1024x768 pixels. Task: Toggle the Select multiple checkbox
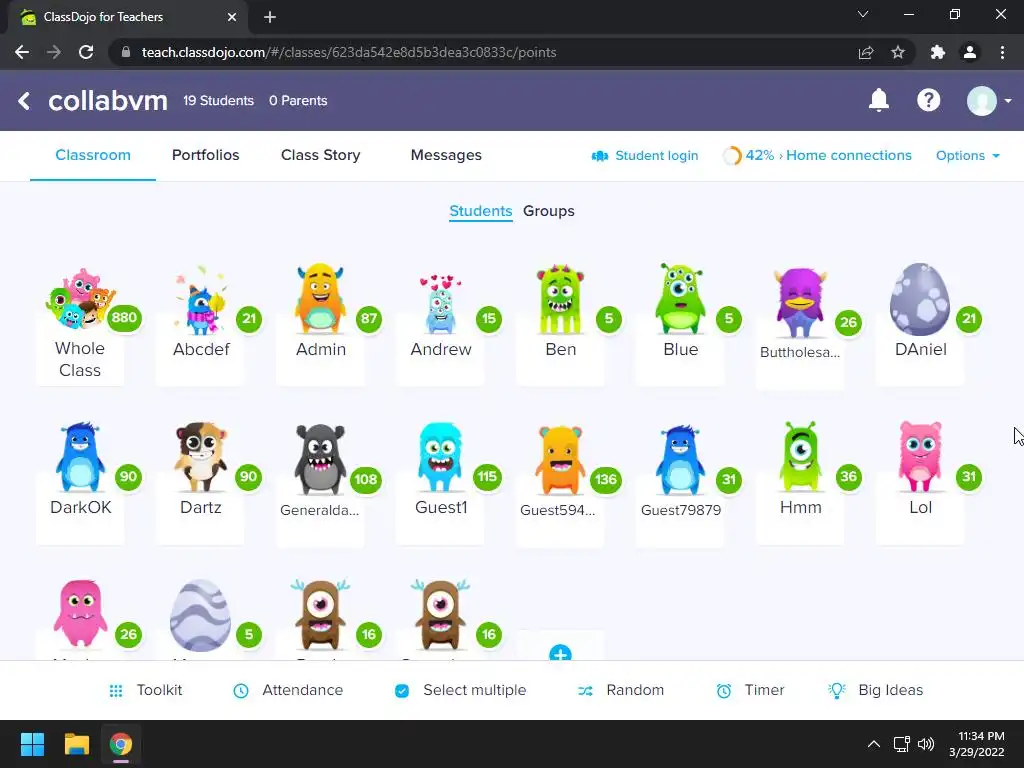pyautogui.click(x=402, y=690)
